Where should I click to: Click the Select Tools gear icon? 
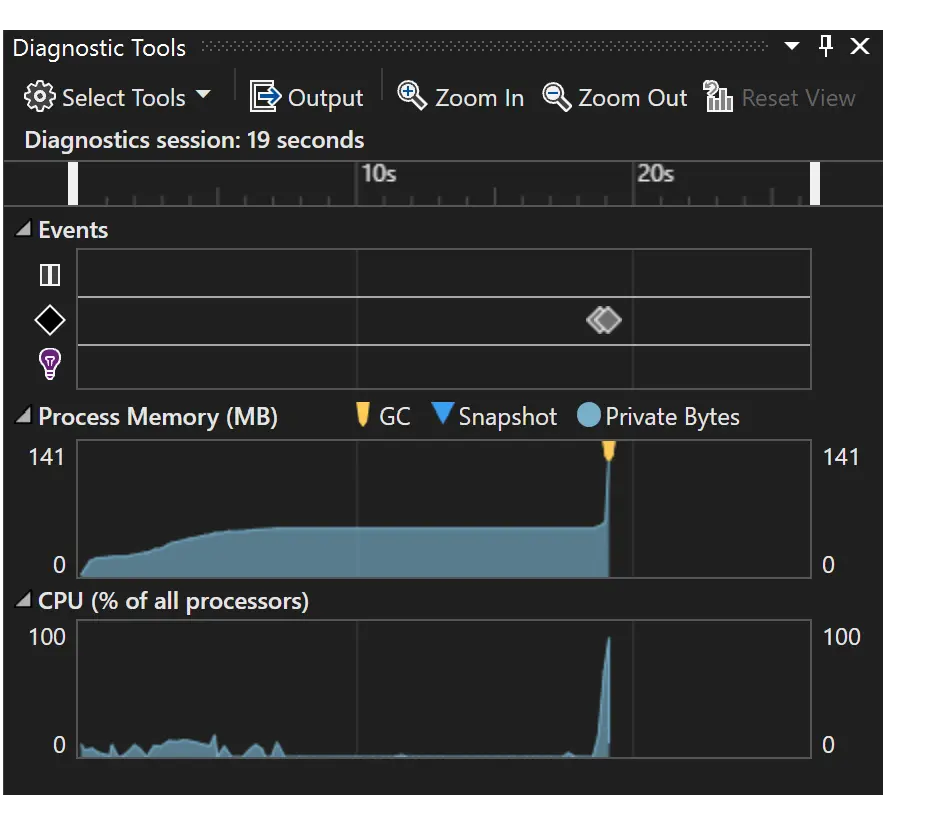coord(40,97)
